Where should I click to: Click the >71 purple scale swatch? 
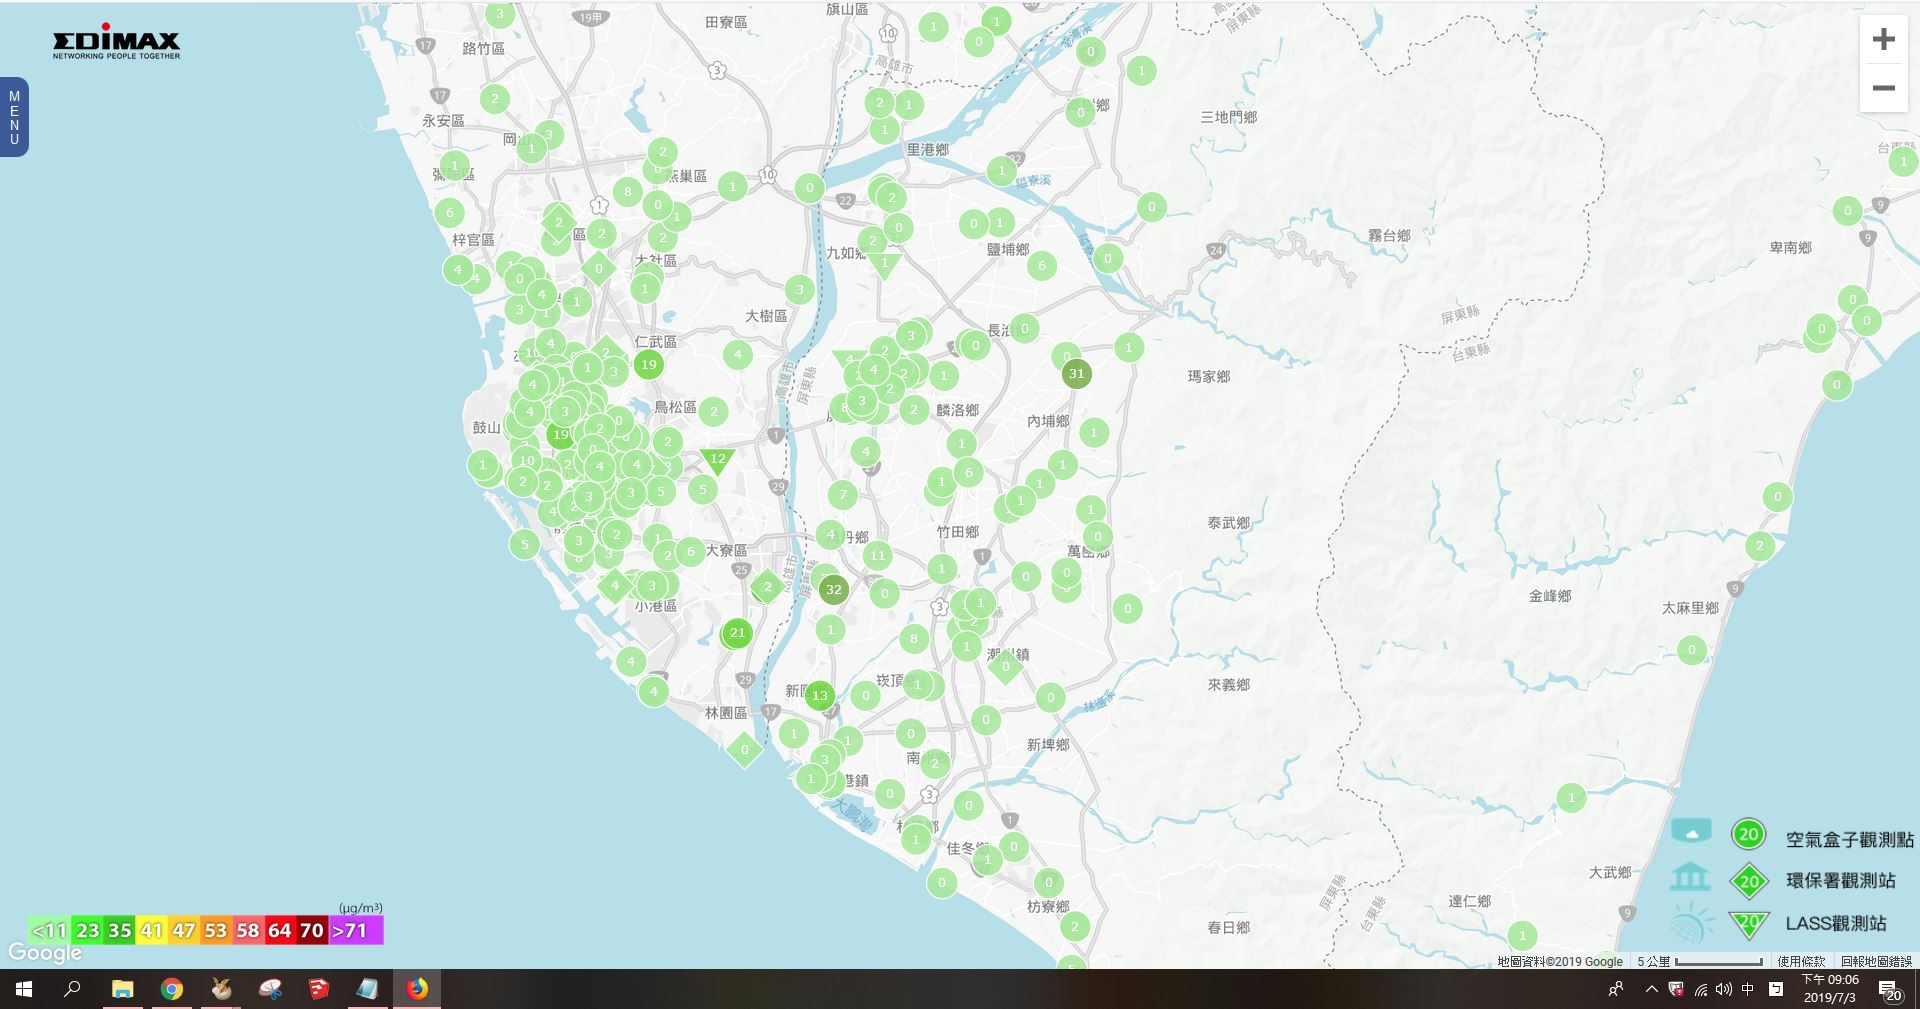[355, 931]
